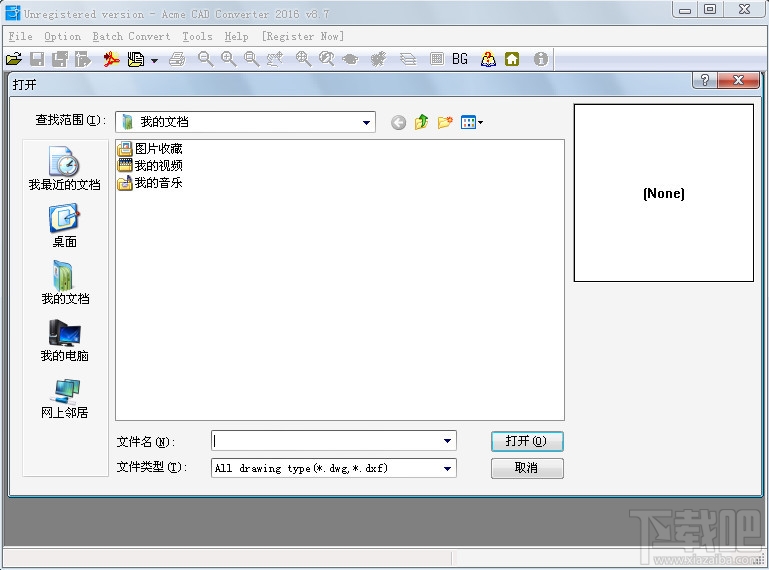Viewport: 769px width, 570px height.
Task: Click the 取消 cancel button
Action: point(527,468)
